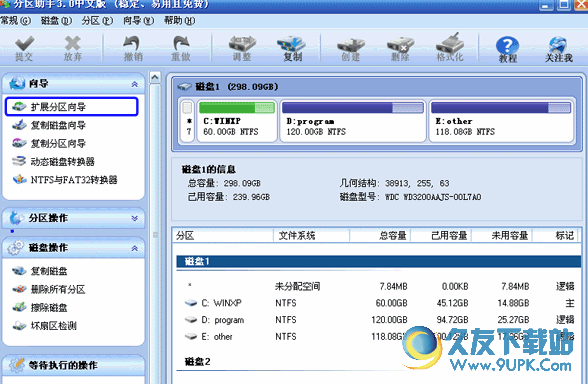
Task: Select the D: program row in the partition list
Action: pos(379,320)
